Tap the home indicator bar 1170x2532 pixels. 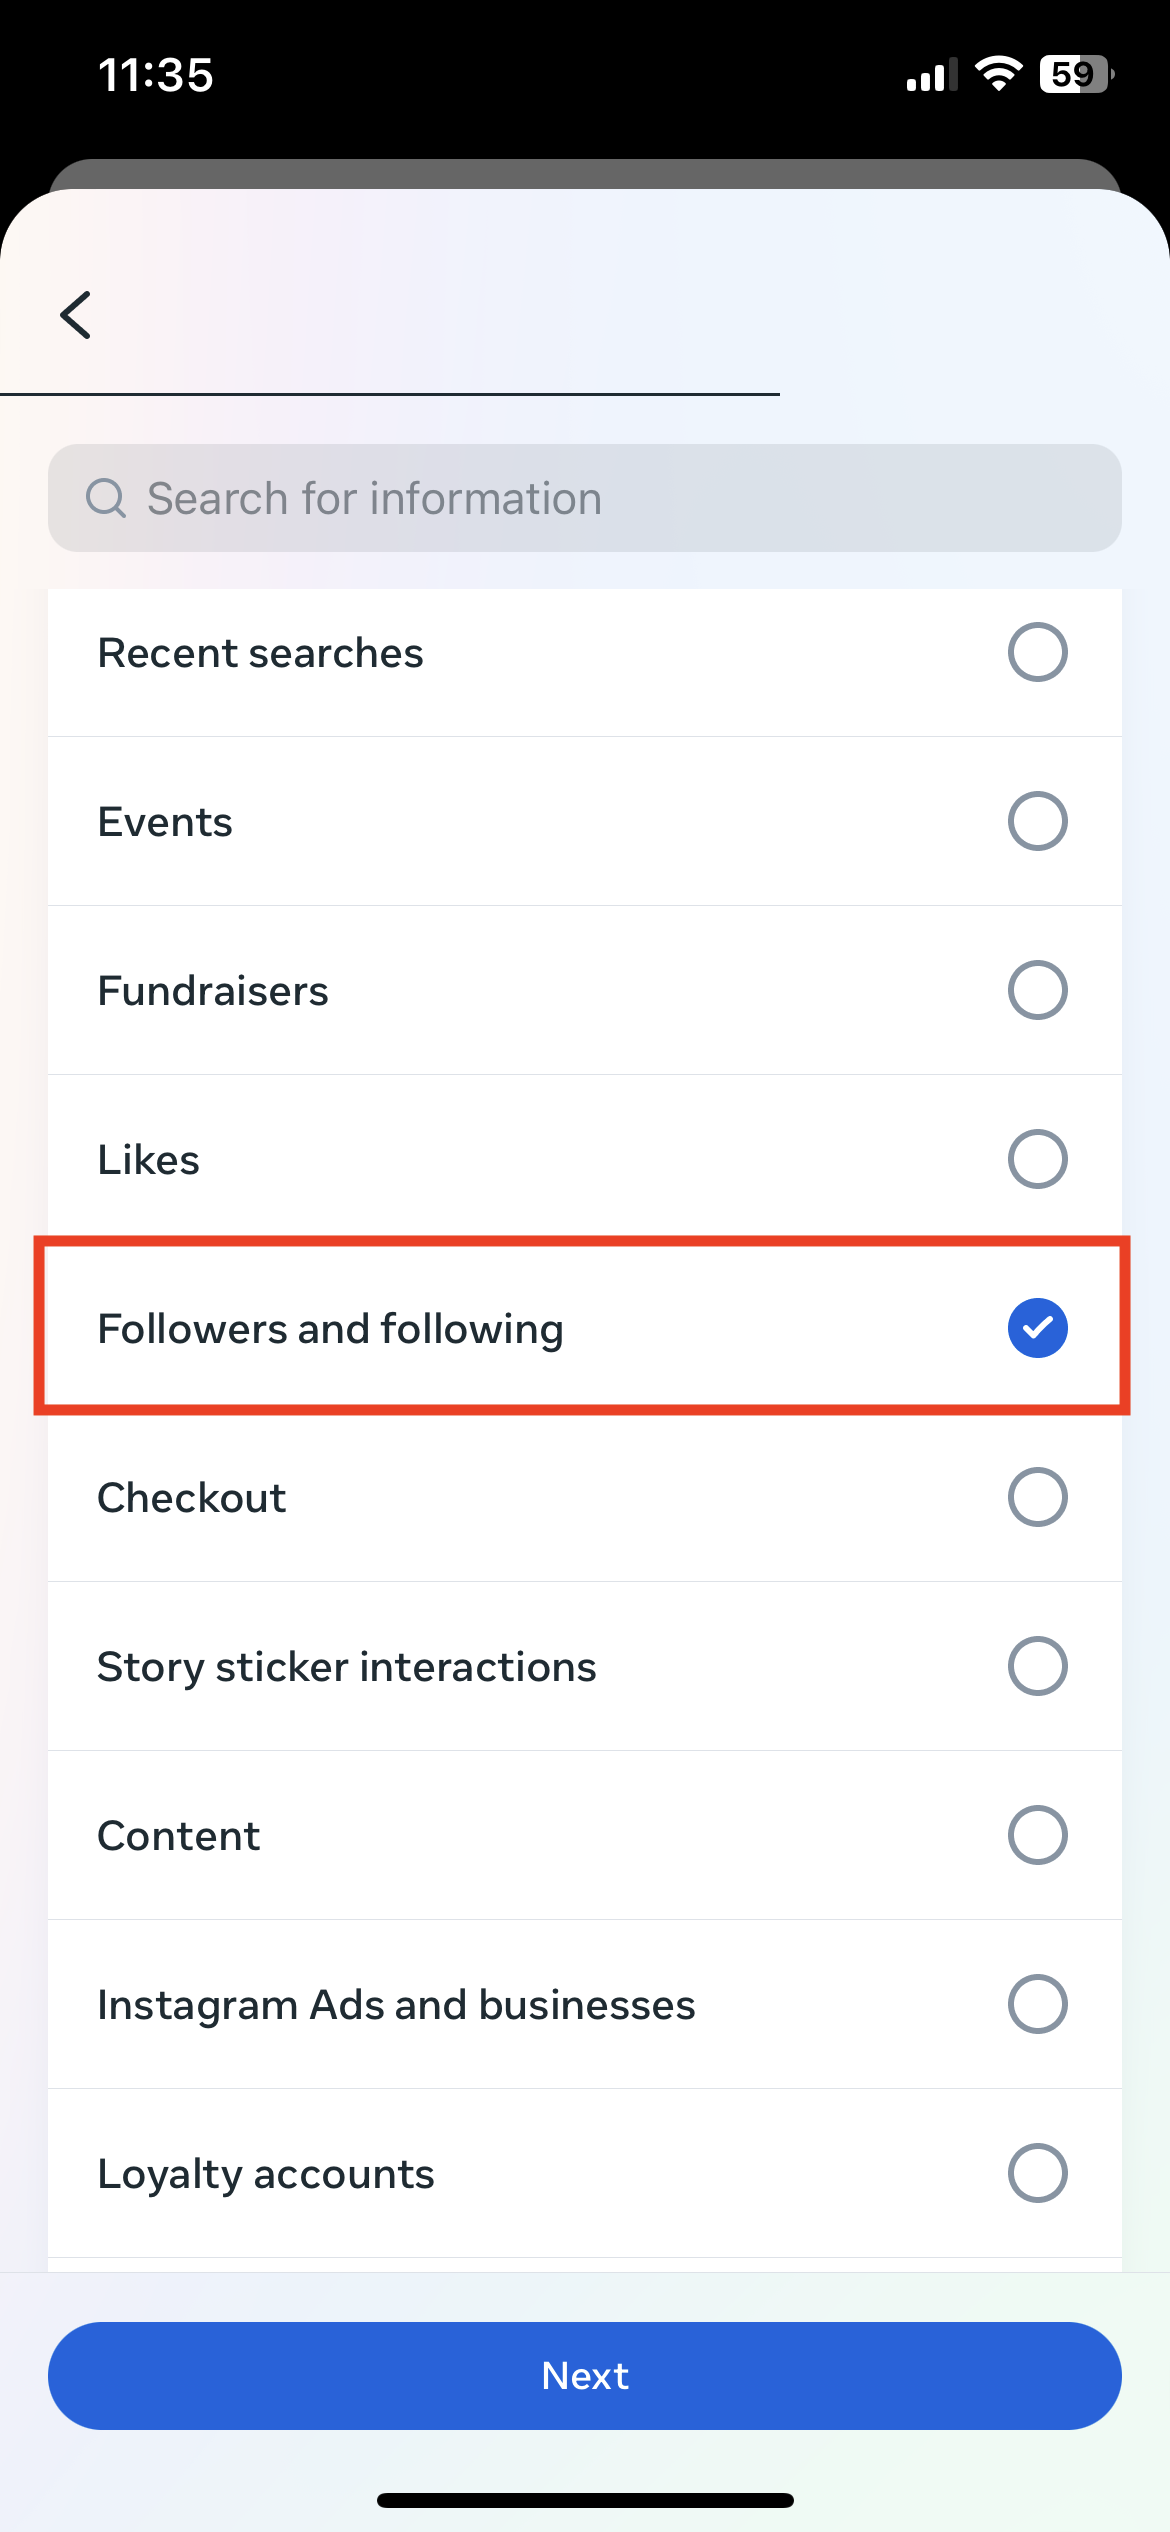tap(585, 2500)
